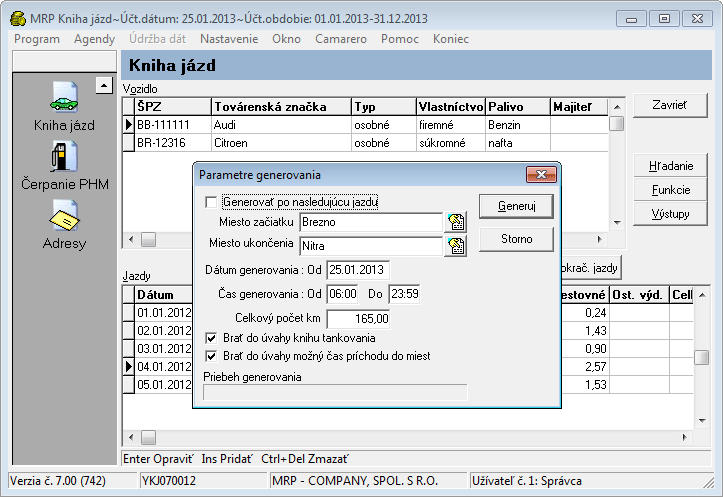Open the Čerpanie PHM fuel pump icon
Viewport: 723px width, 497px height.
[x=64, y=157]
